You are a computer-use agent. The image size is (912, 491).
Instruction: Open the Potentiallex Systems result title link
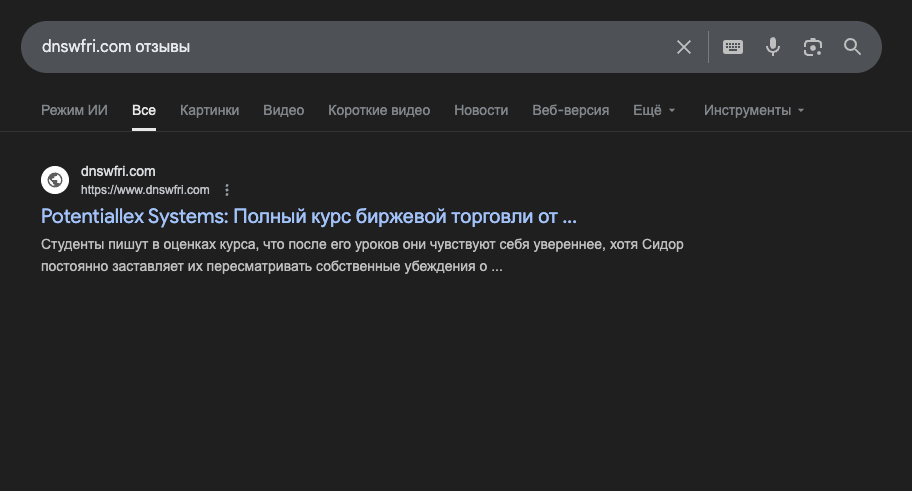tap(309, 216)
